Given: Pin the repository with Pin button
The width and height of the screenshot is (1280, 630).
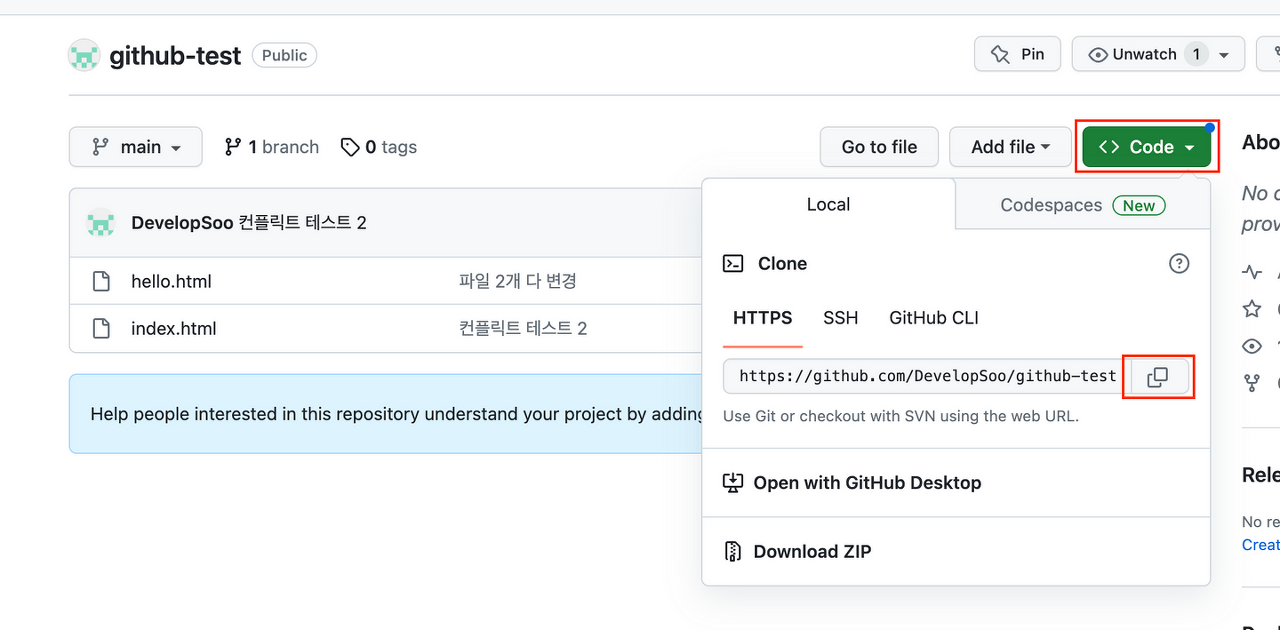Looking at the screenshot, I should [x=1017, y=54].
